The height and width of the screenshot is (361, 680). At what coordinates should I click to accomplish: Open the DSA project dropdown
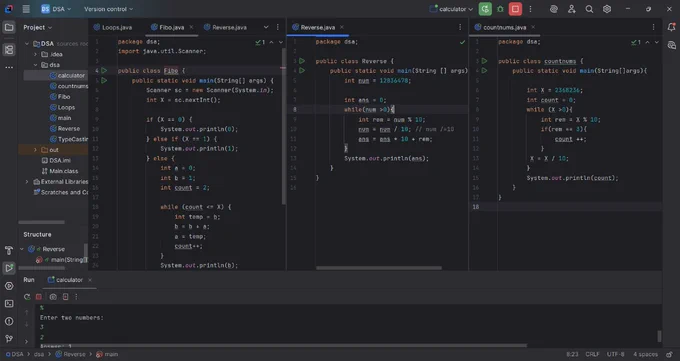(x=56, y=9)
